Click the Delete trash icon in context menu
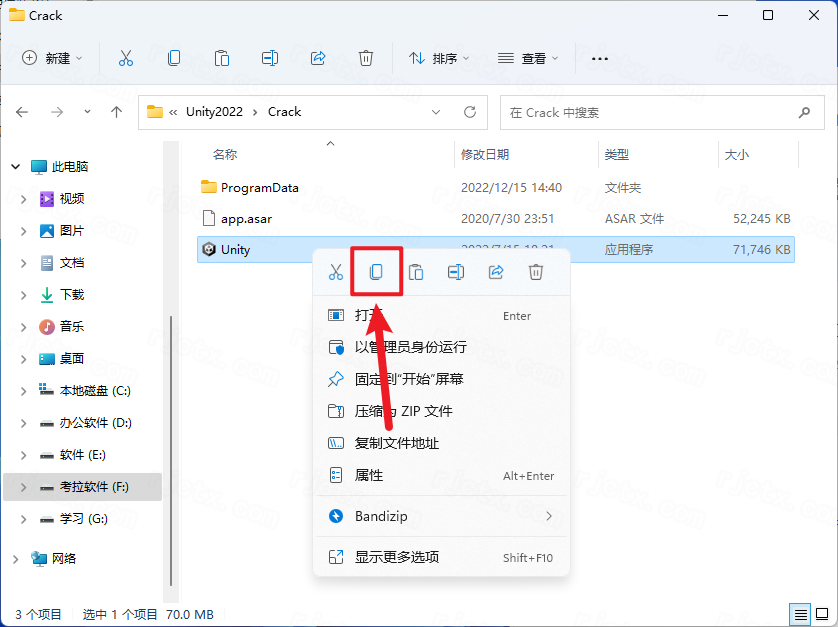The height and width of the screenshot is (627, 838). (x=536, y=272)
